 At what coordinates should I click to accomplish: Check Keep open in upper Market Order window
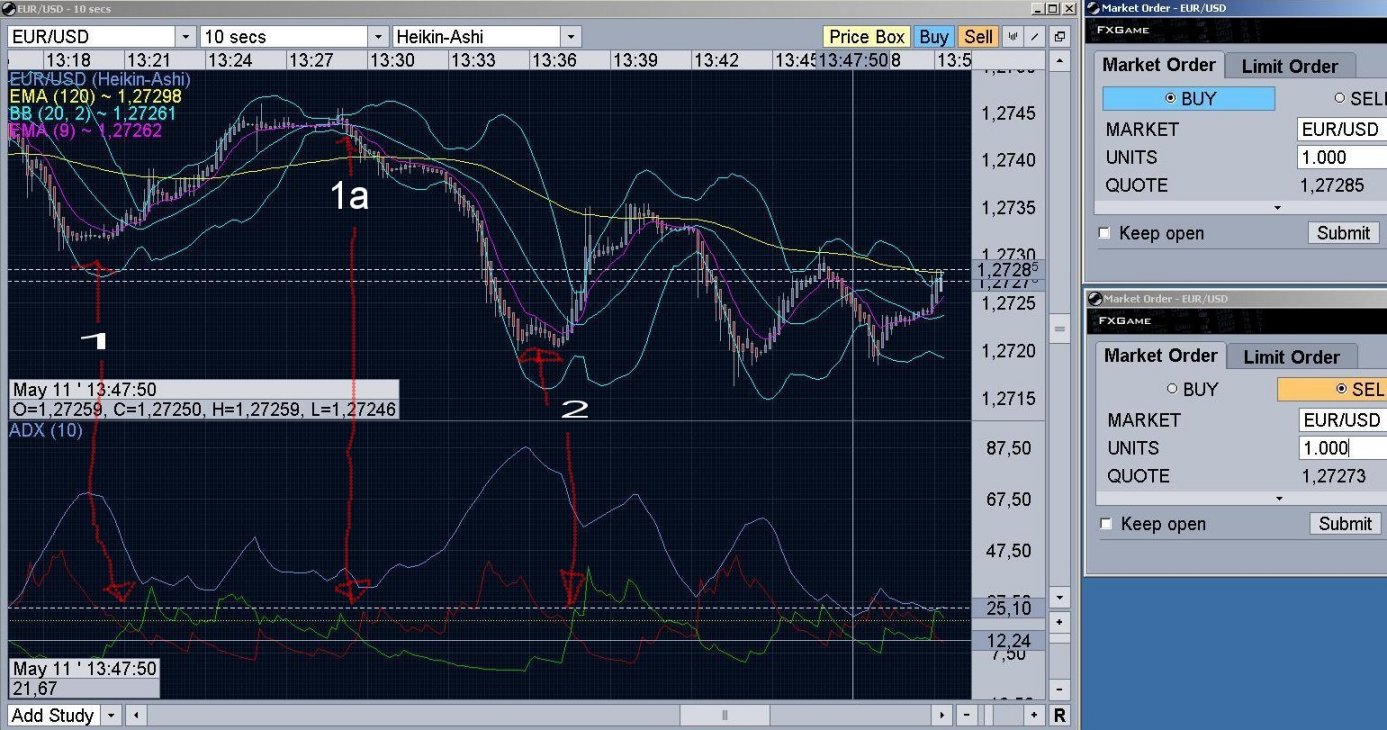pos(1105,233)
